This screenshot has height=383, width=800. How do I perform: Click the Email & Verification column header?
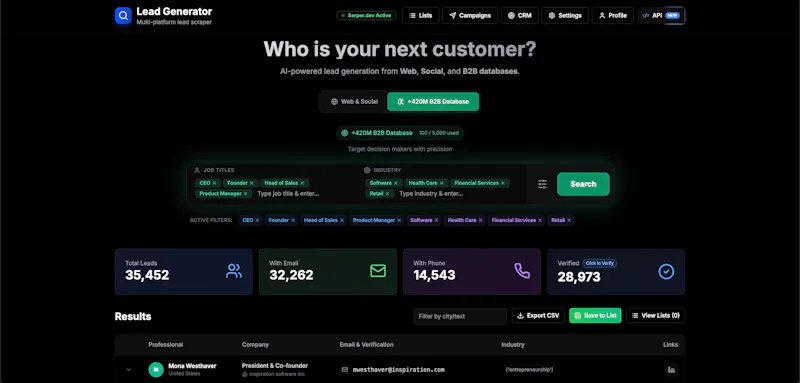coord(366,345)
